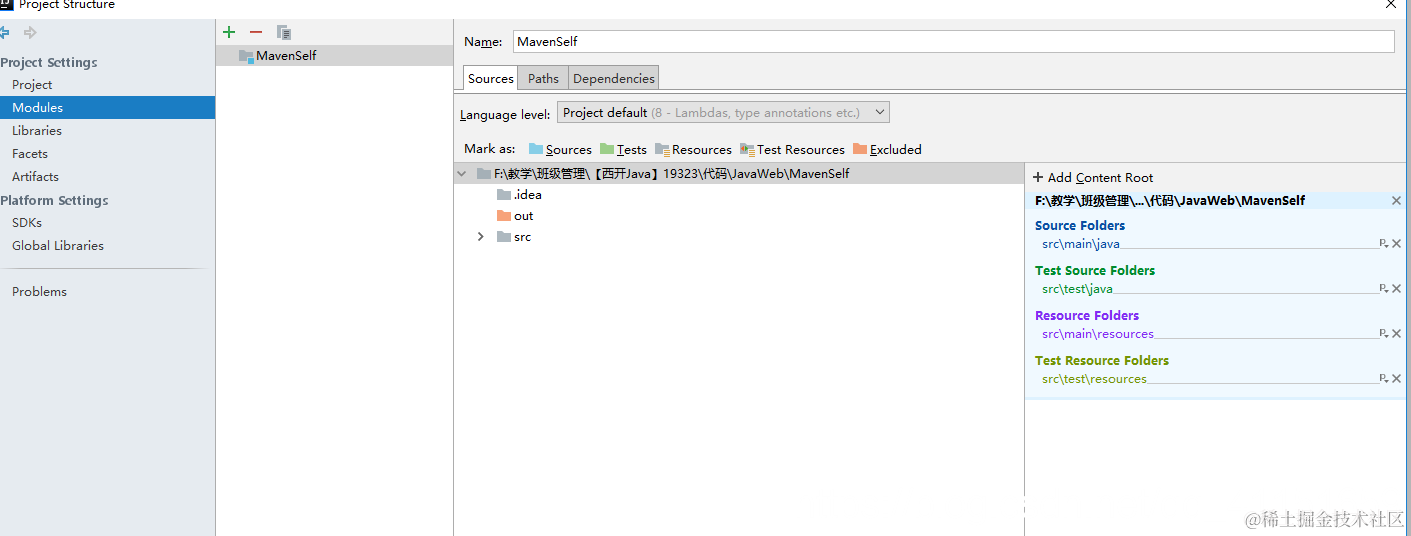Select the .idea folder
Viewport: 1411px width, 536px height.
point(519,195)
